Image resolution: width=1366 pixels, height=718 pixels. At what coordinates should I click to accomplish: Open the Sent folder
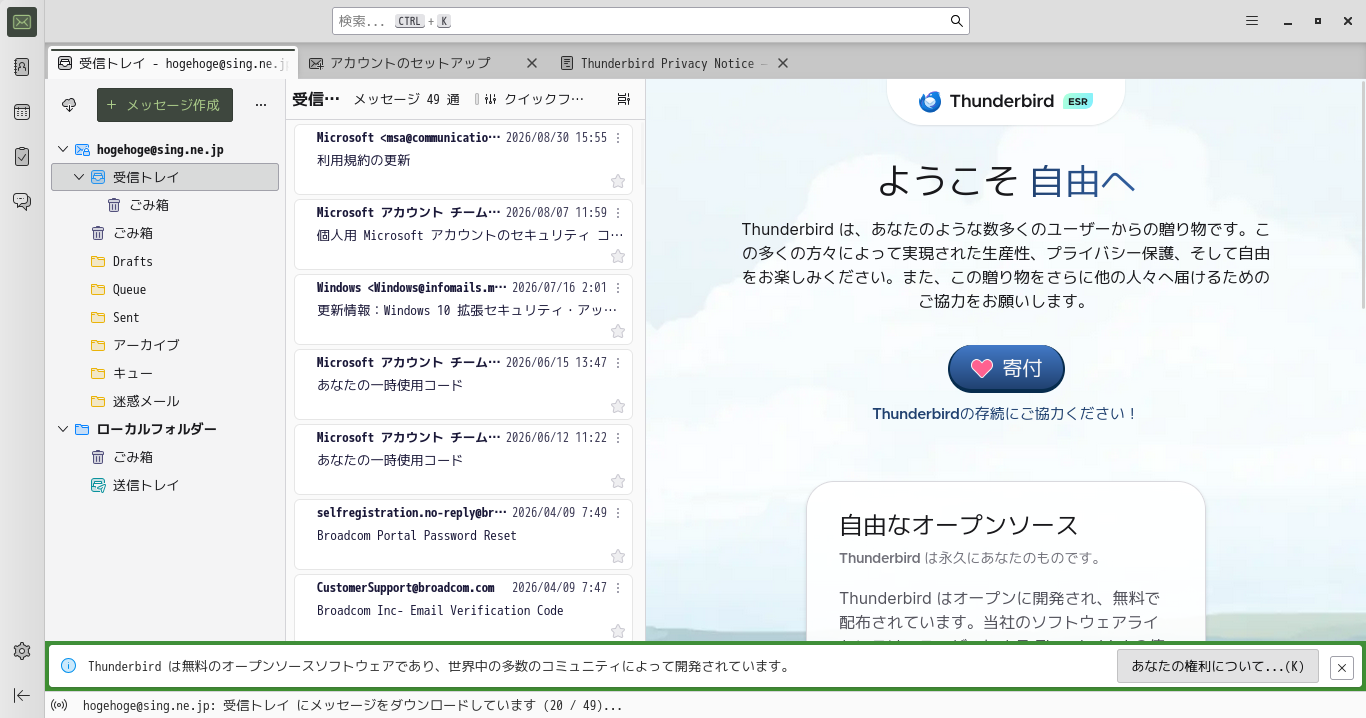[x=165, y=317]
